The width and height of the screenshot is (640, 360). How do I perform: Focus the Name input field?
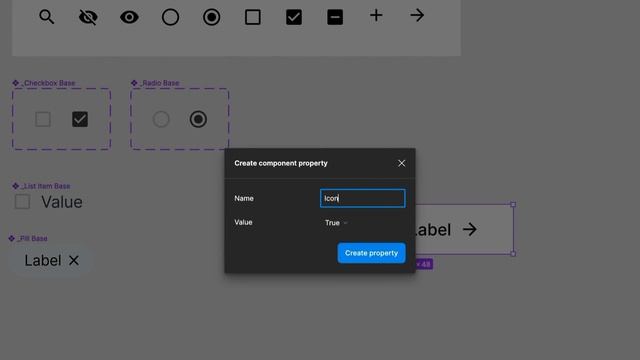[362, 198]
